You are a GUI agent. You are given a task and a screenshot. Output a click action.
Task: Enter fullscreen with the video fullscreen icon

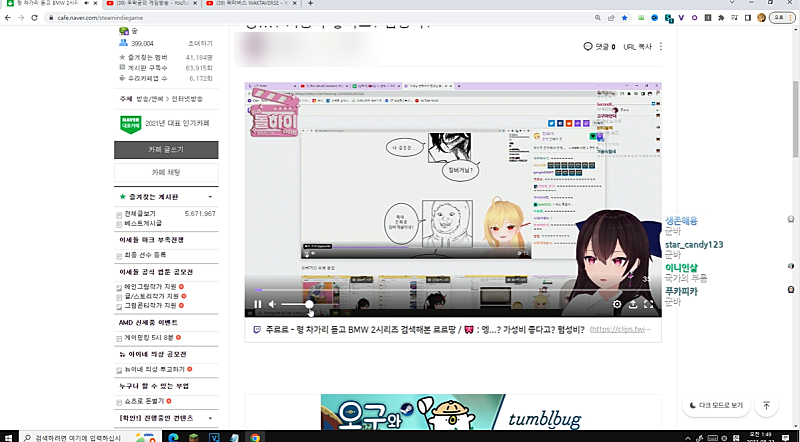648,304
